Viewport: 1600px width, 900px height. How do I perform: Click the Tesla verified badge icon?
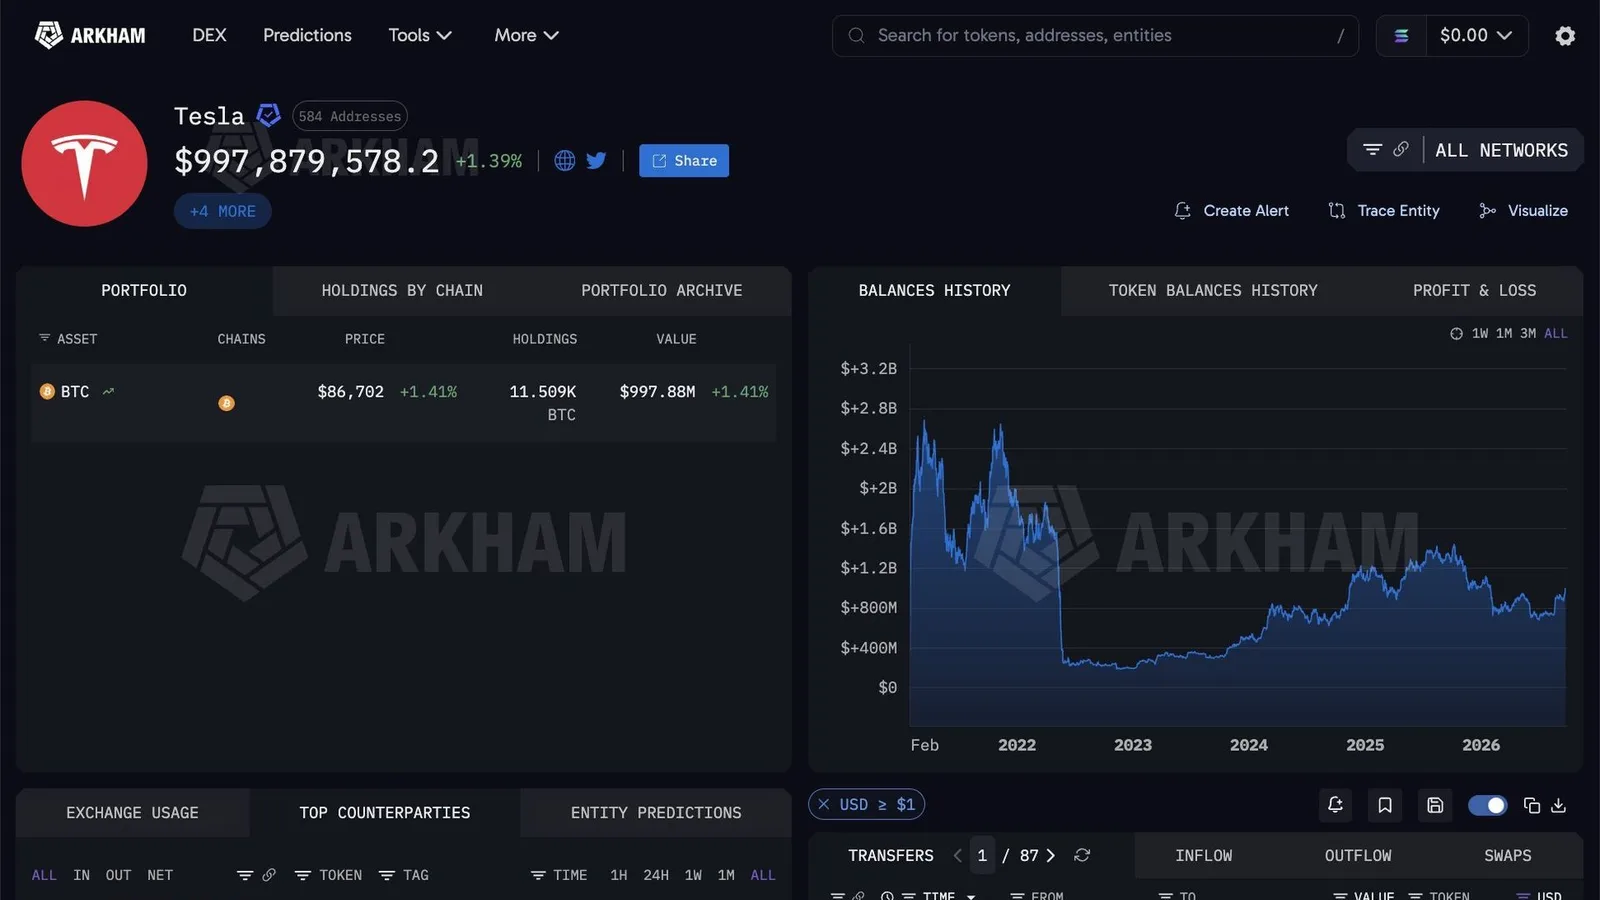[268, 115]
